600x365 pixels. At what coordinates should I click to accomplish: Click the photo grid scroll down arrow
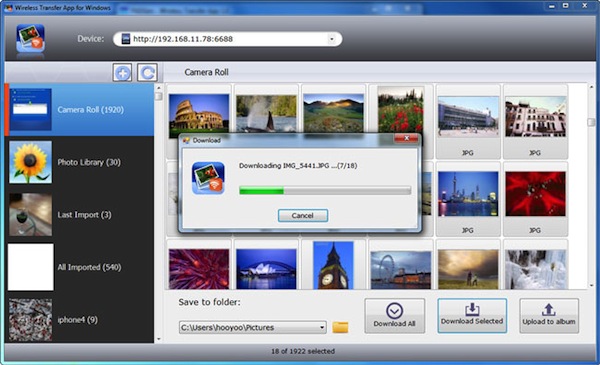(x=591, y=286)
